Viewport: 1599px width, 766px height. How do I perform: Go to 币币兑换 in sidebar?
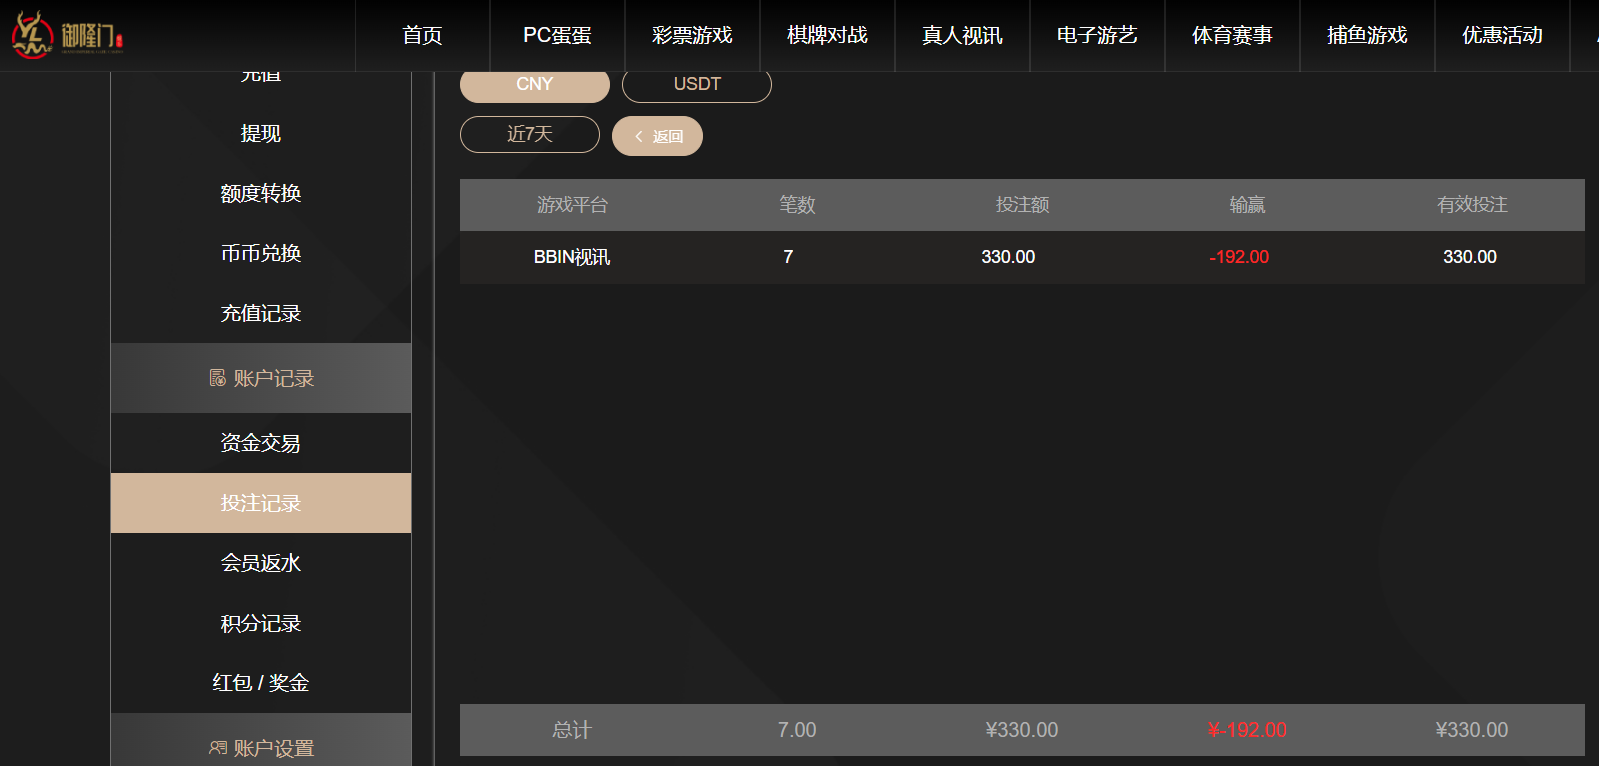pos(261,253)
